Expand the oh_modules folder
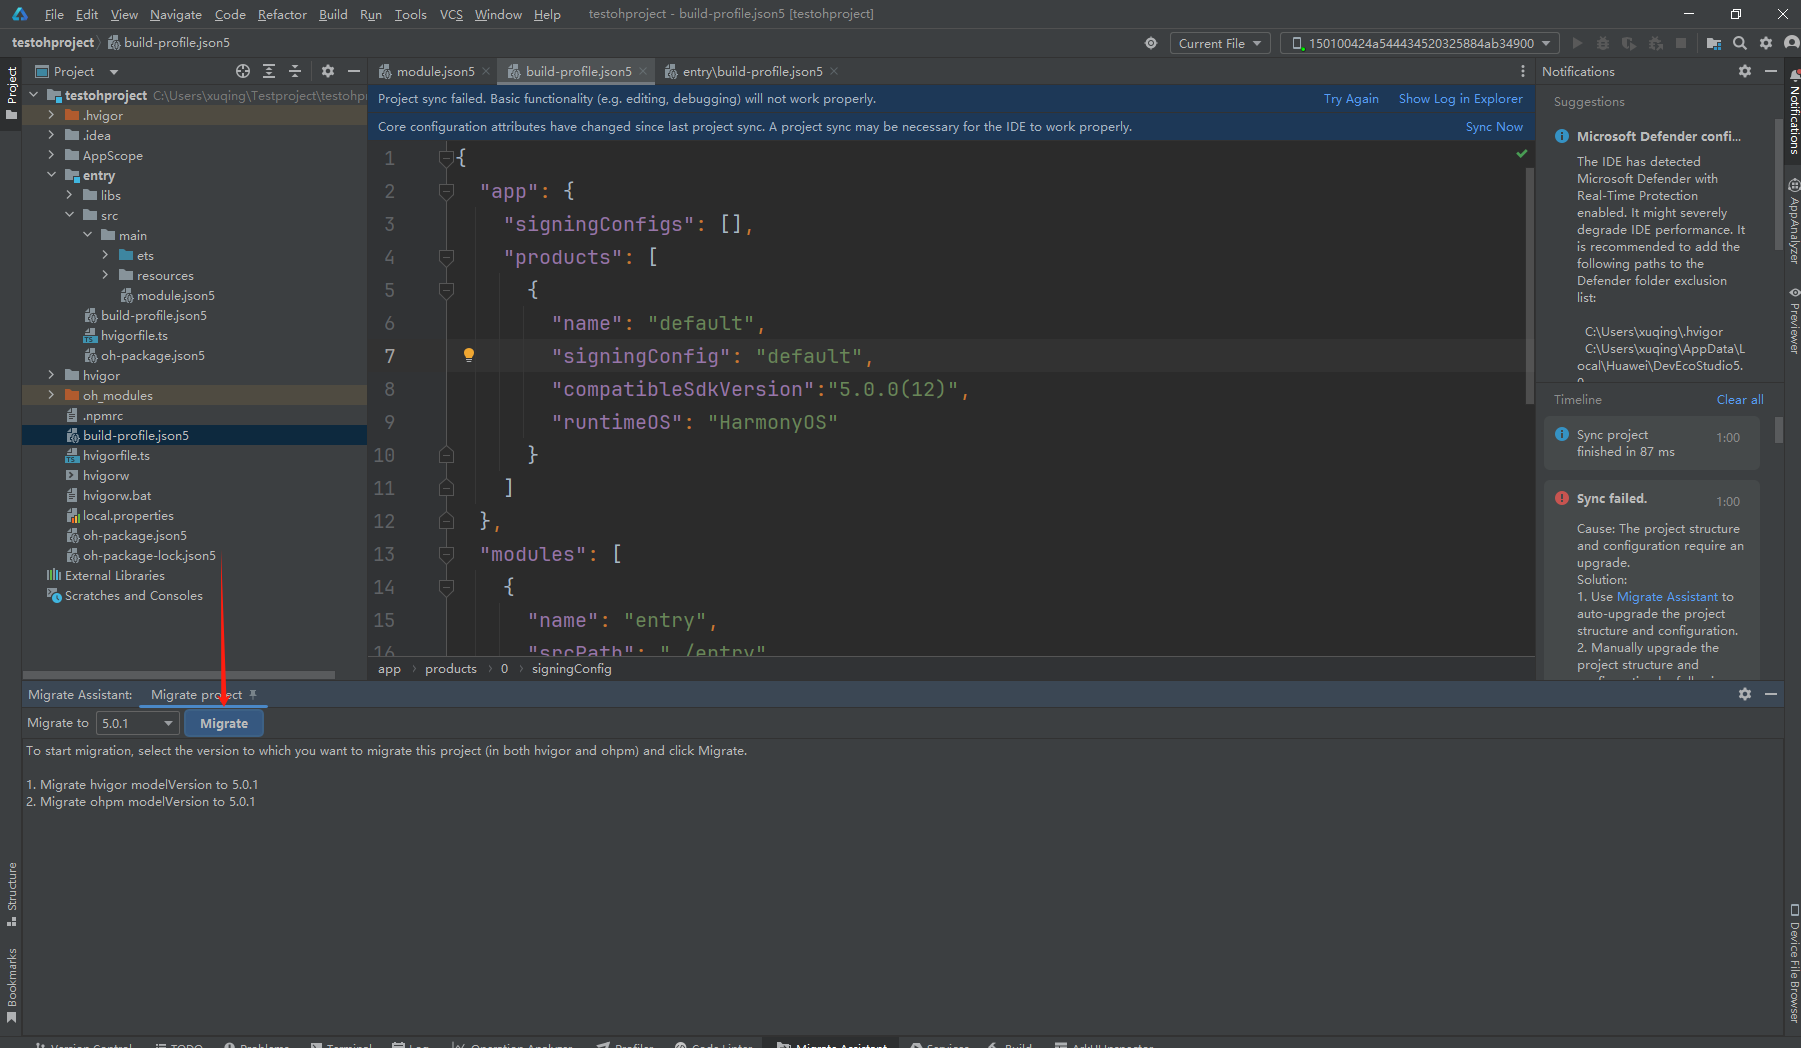 tap(51, 395)
